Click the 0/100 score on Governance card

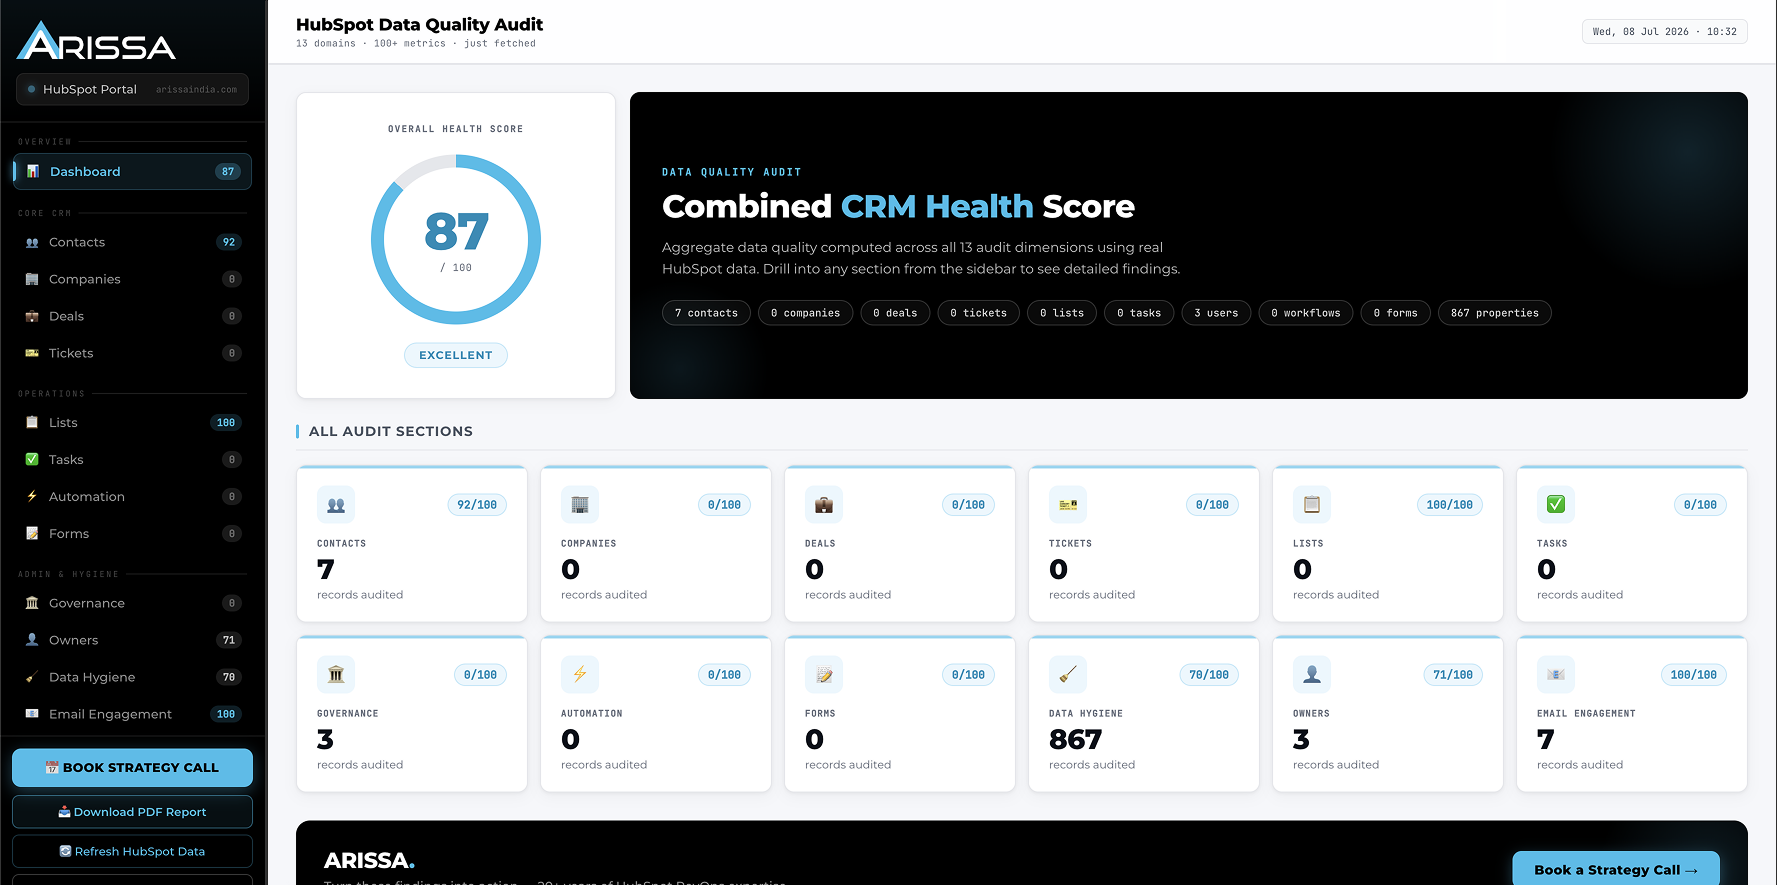click(480, 675)
